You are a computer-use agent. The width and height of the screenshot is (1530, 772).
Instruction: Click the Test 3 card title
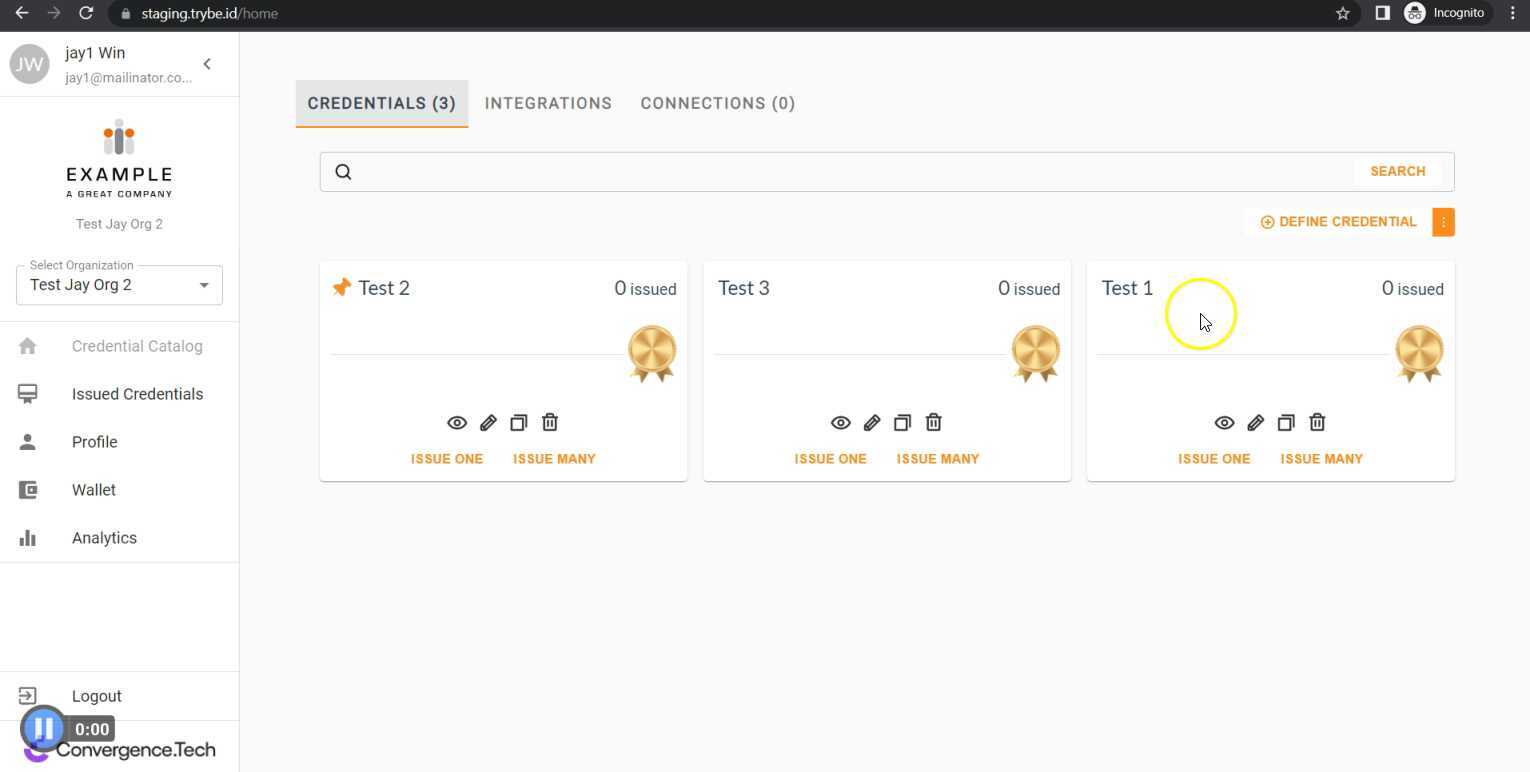click(x=744, y=288)
